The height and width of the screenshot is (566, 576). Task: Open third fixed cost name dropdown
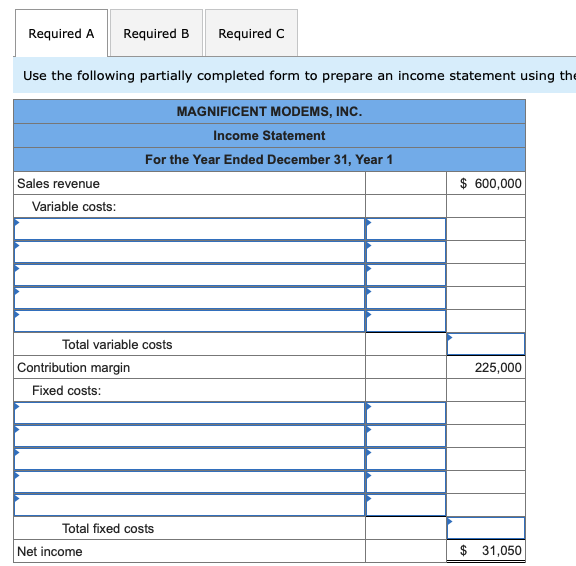point(190,459)
